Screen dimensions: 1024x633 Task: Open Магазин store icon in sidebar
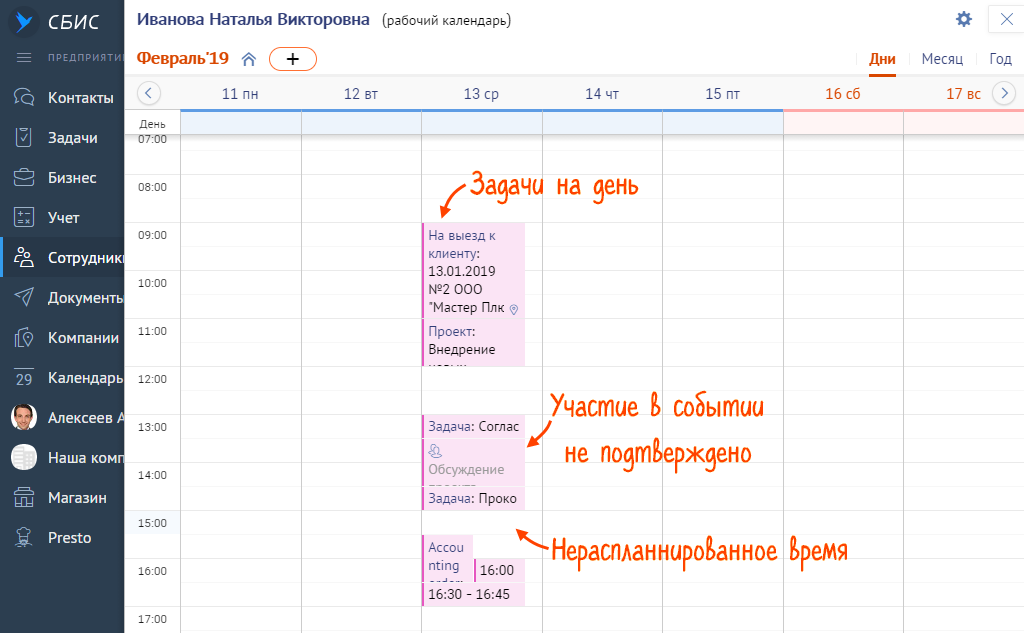(24, 498)
